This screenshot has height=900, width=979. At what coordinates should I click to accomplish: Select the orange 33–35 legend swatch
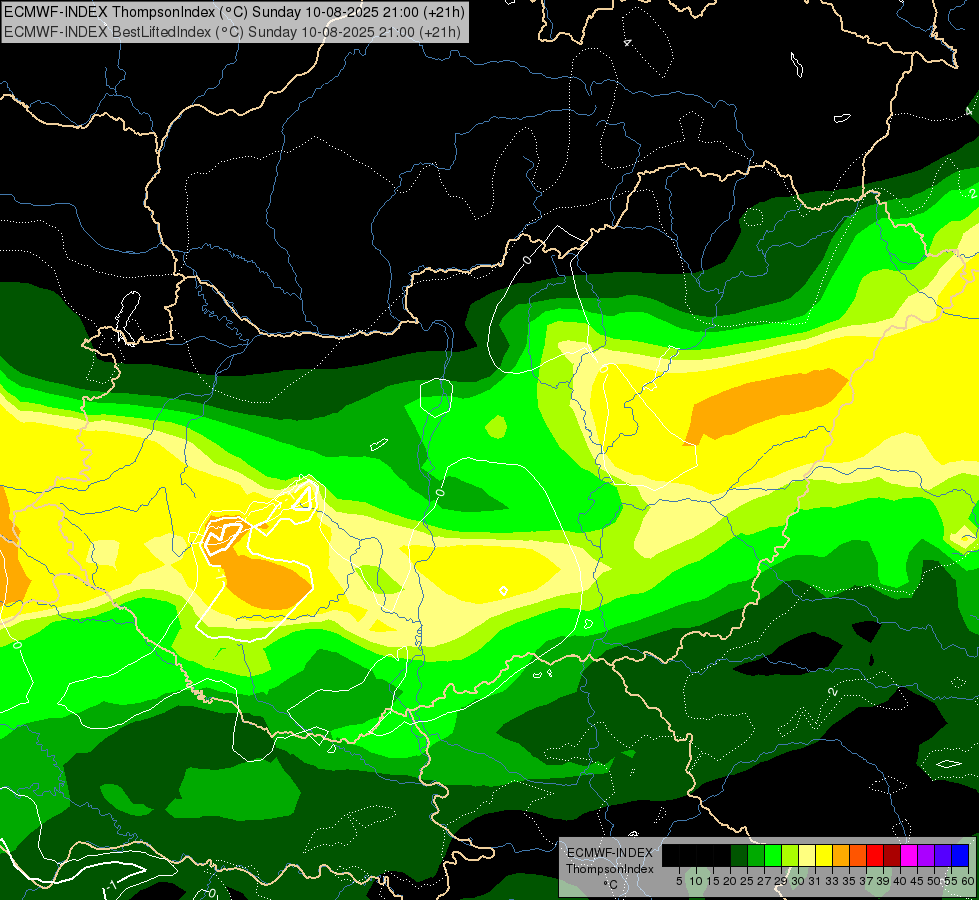[841, 855]
